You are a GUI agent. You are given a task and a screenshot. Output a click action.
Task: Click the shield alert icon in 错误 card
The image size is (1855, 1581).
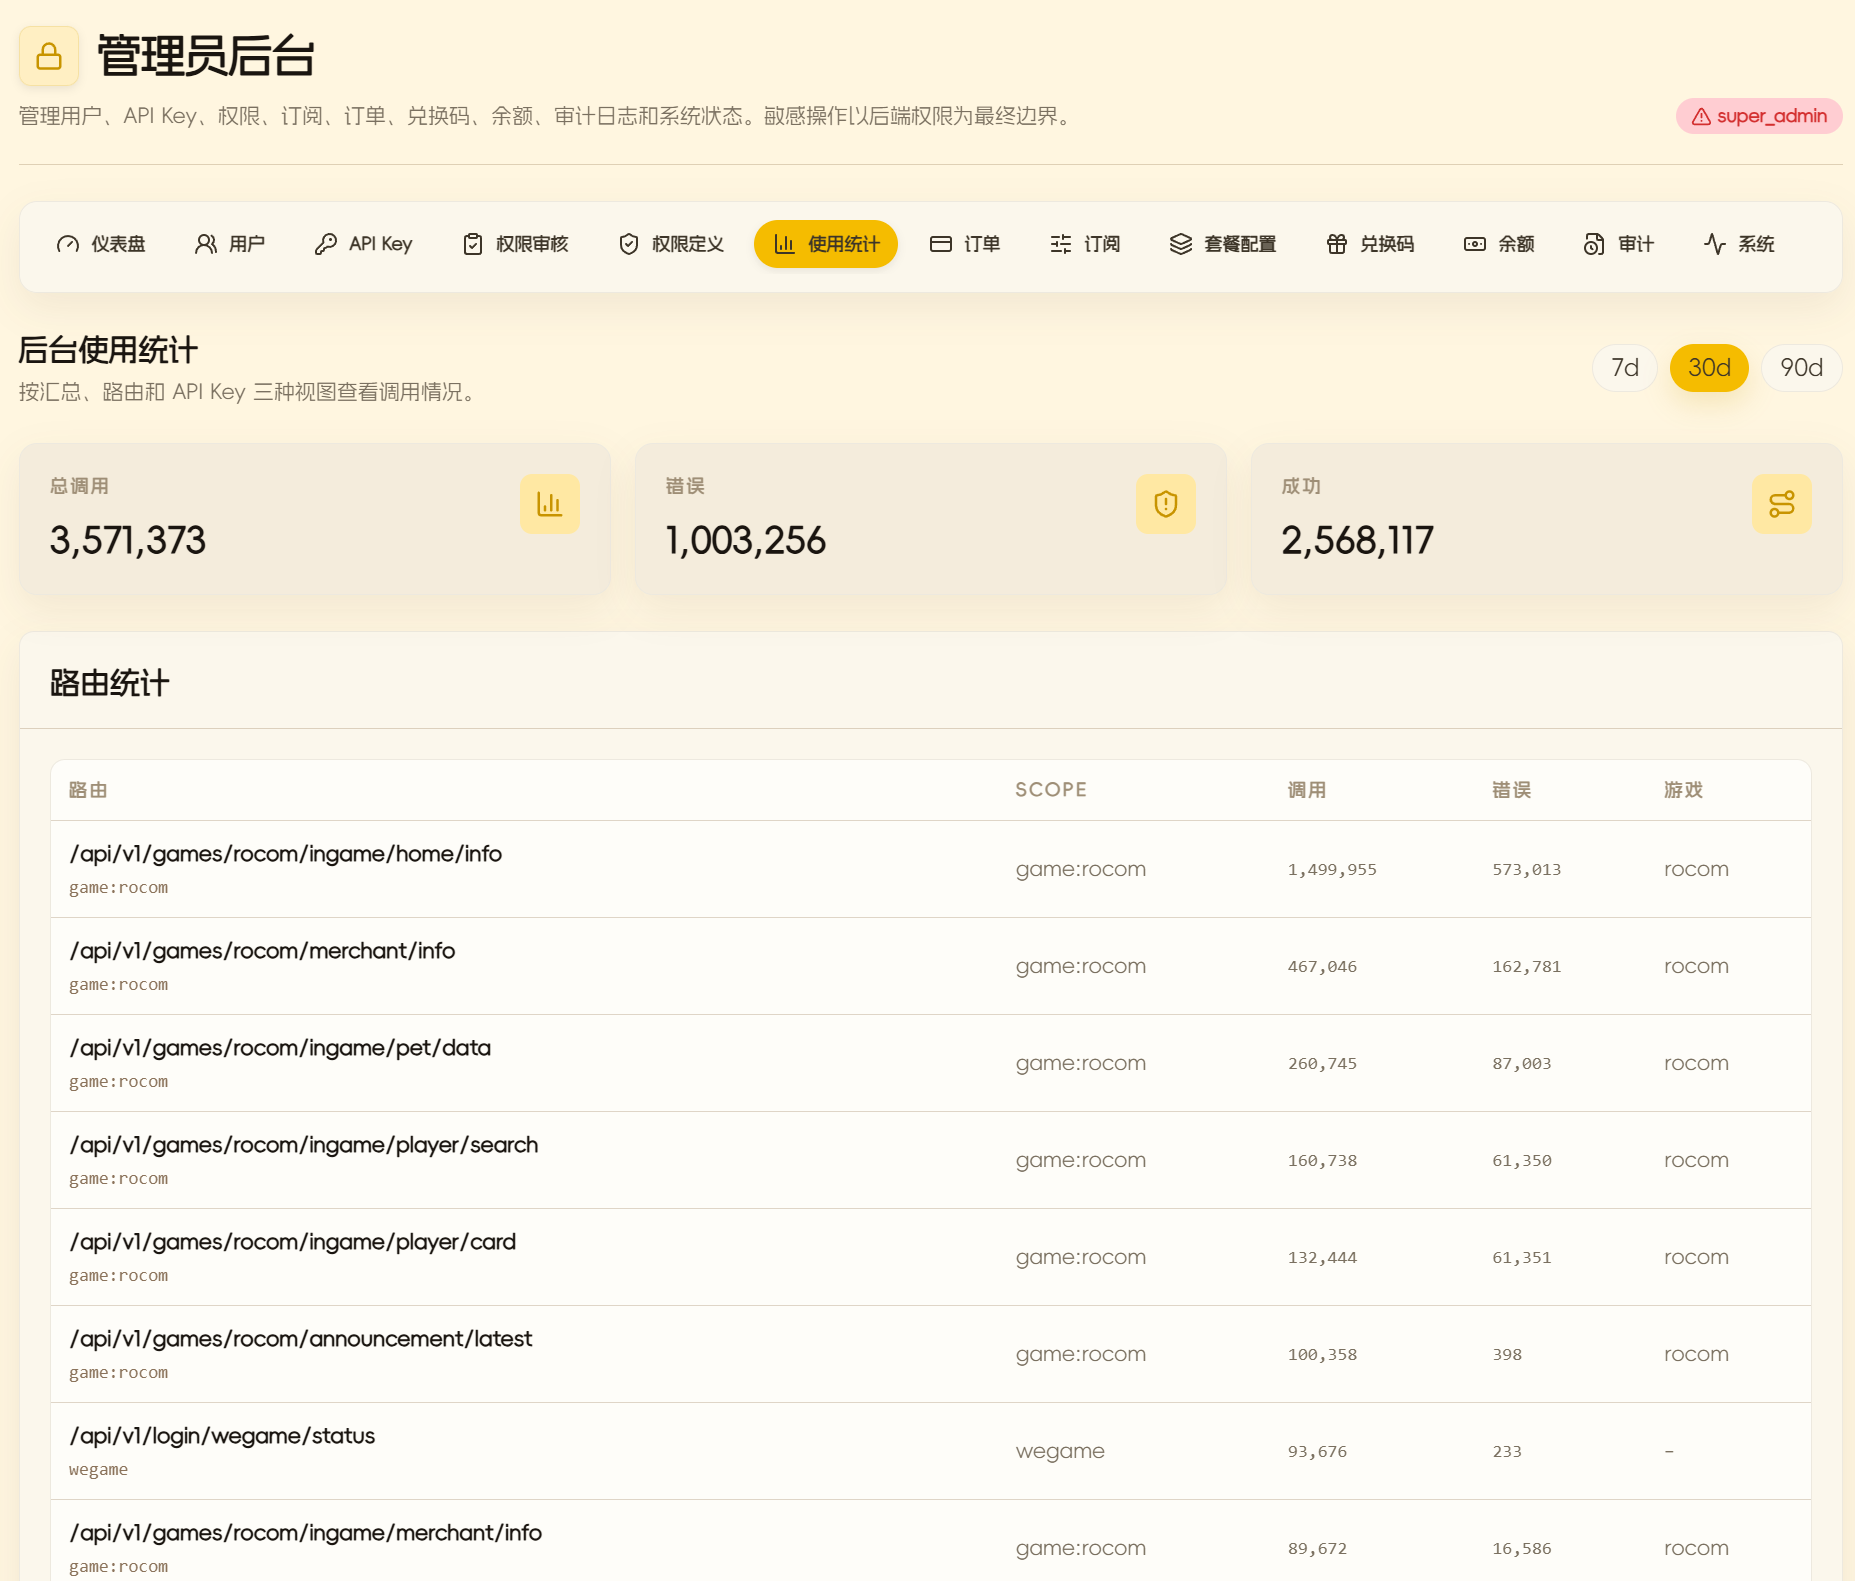(x=1166, y=504)
